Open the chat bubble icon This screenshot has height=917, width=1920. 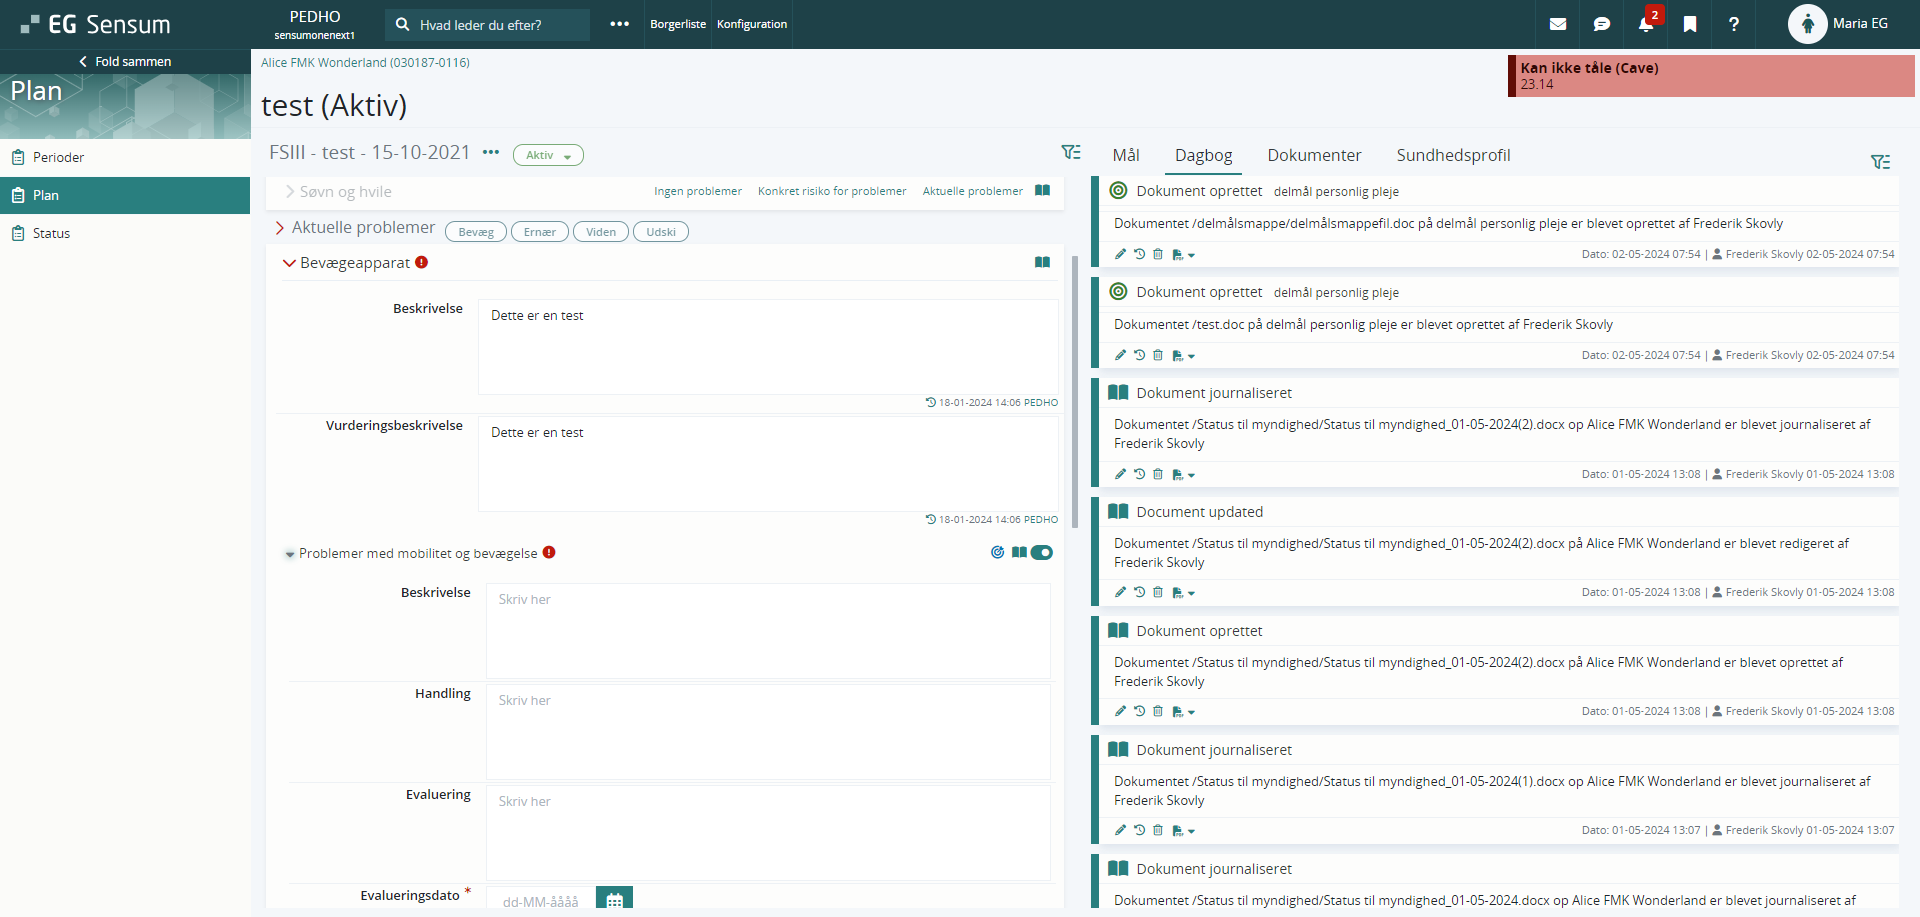1601,24
